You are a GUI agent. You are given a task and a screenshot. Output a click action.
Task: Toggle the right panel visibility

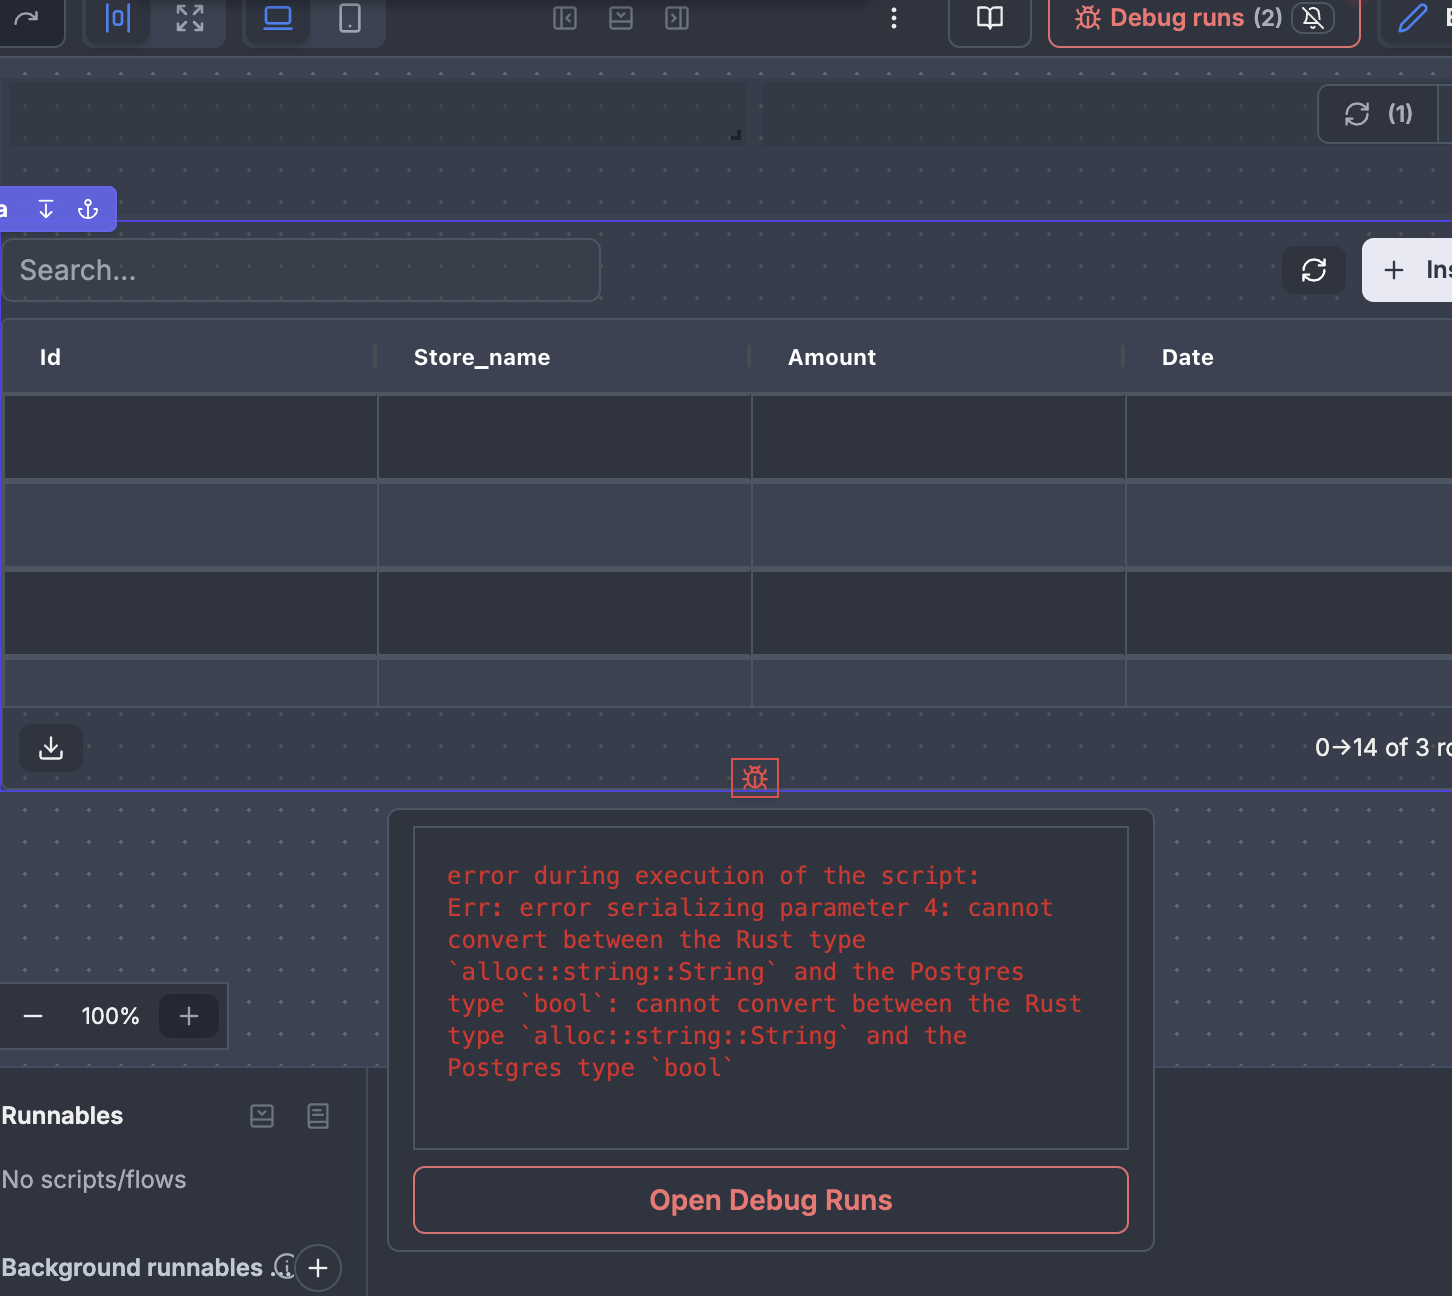coord(677,18)
